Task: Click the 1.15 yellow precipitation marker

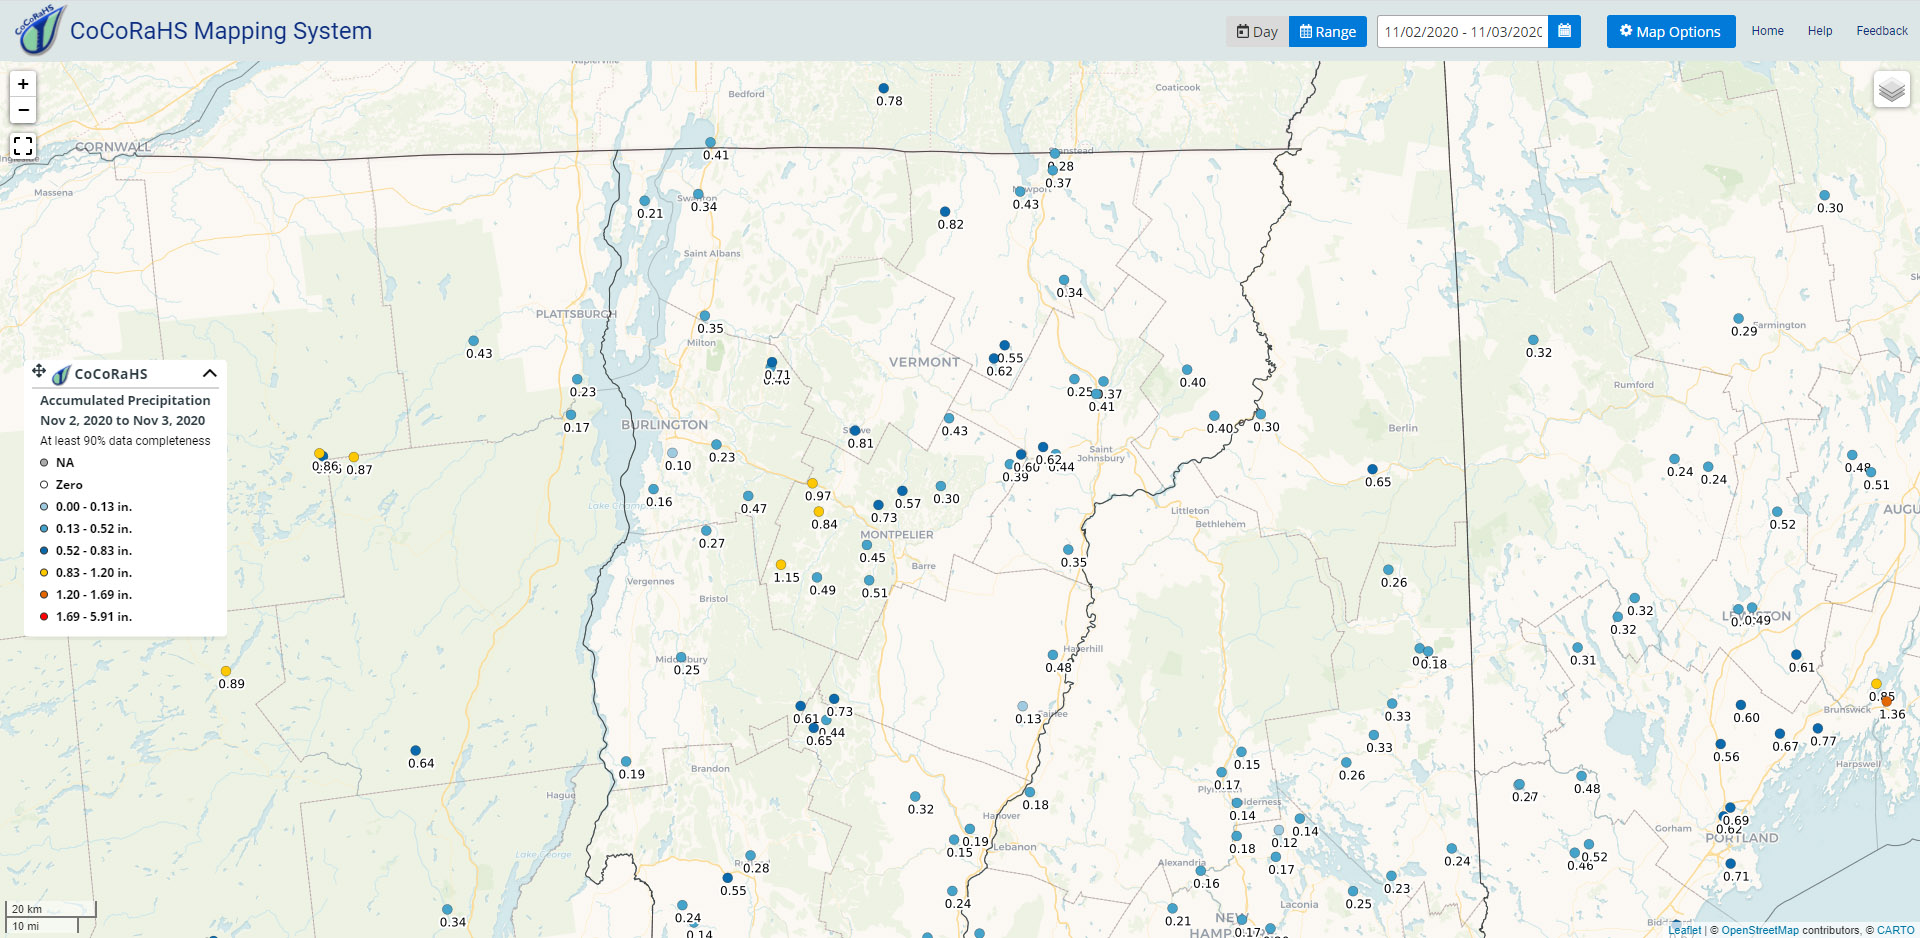Action: point(781,565)
